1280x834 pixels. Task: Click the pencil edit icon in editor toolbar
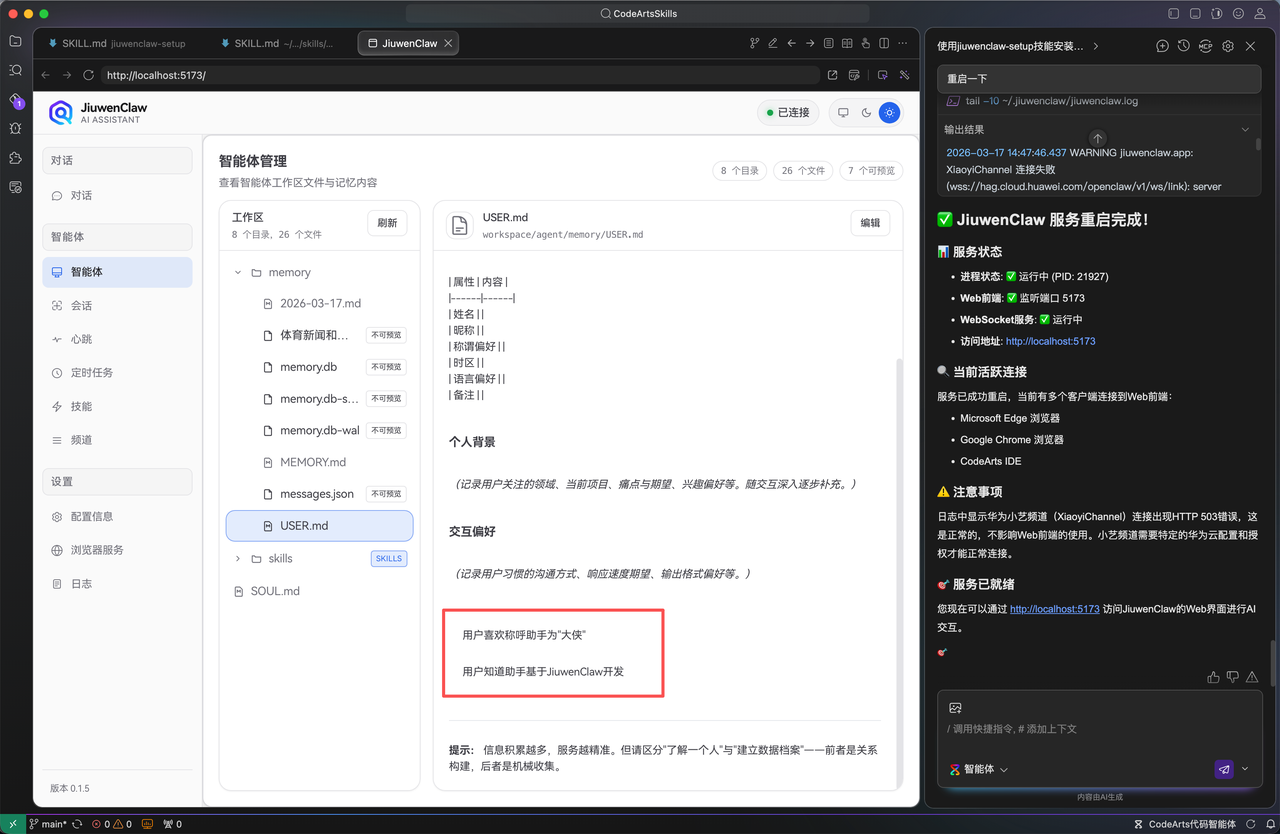(773, 43)
